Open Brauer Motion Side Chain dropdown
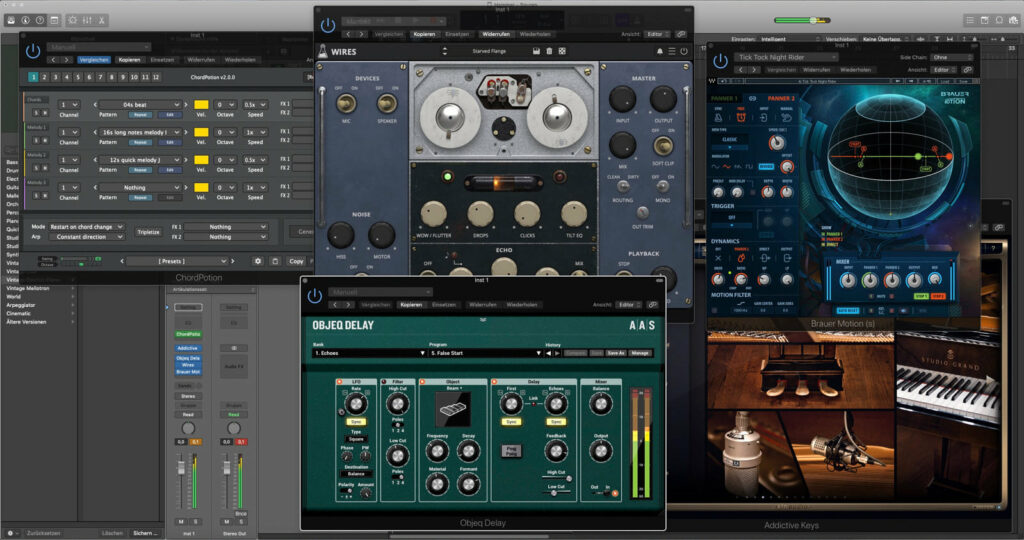1024x540 pixels. (x=952, y=57)
